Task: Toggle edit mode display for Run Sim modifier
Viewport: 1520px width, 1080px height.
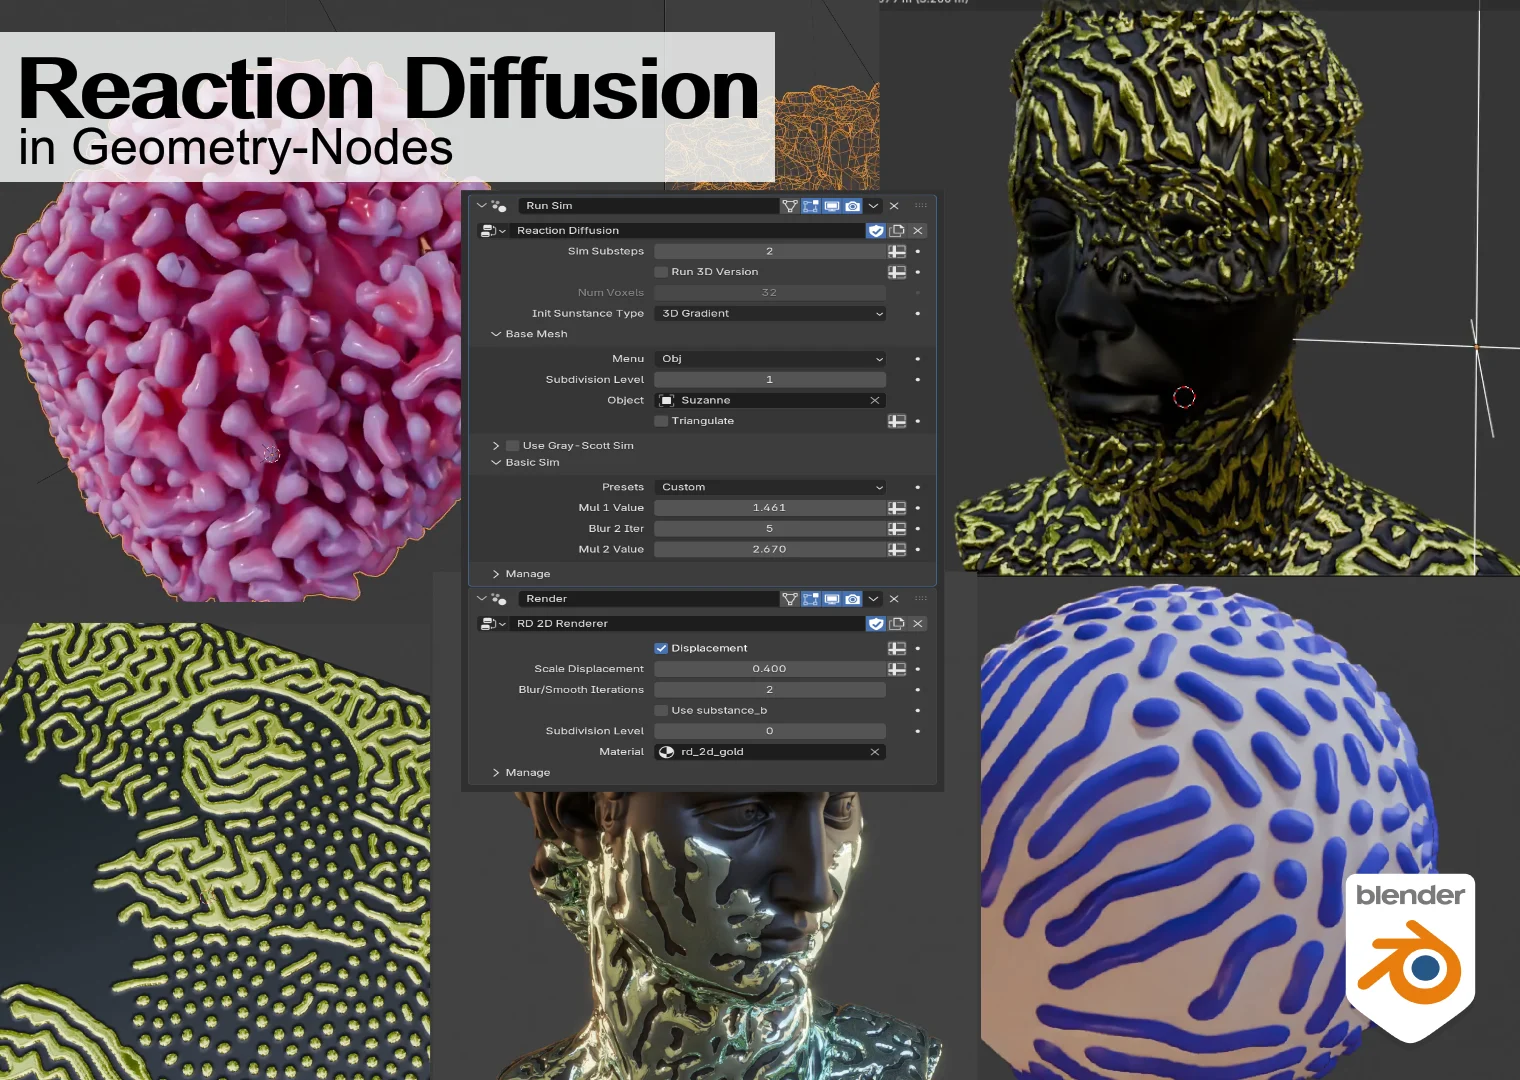Action: (x=811, y=206)
